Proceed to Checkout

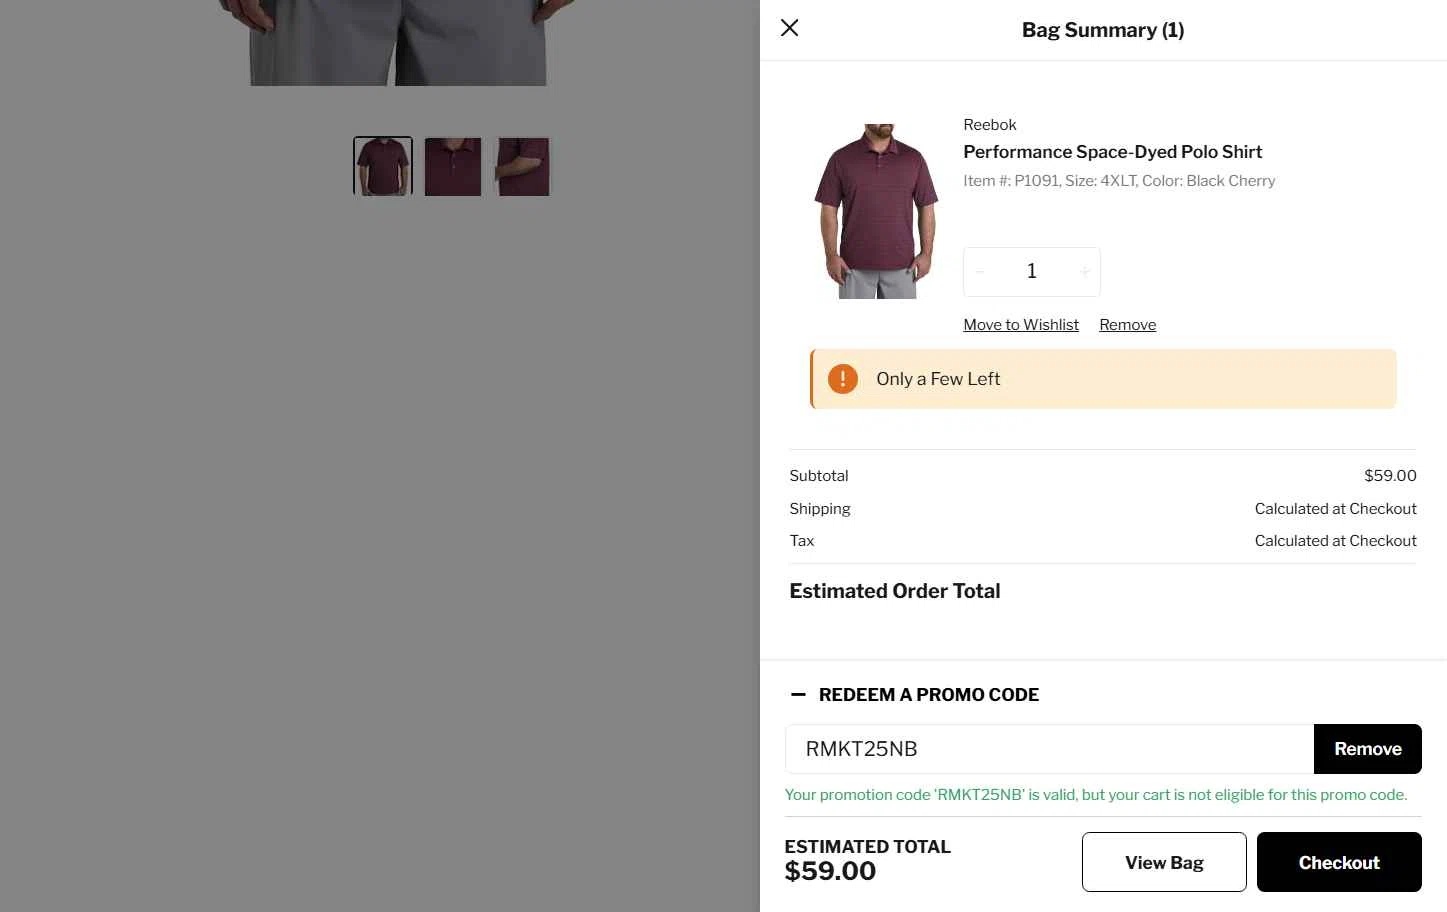point(1338,862)
